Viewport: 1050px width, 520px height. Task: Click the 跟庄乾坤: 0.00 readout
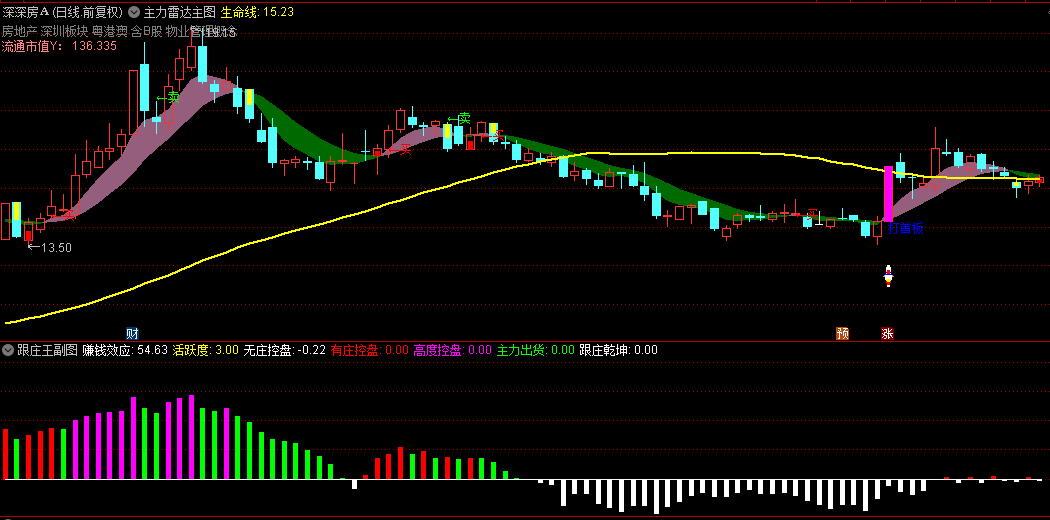619,350
